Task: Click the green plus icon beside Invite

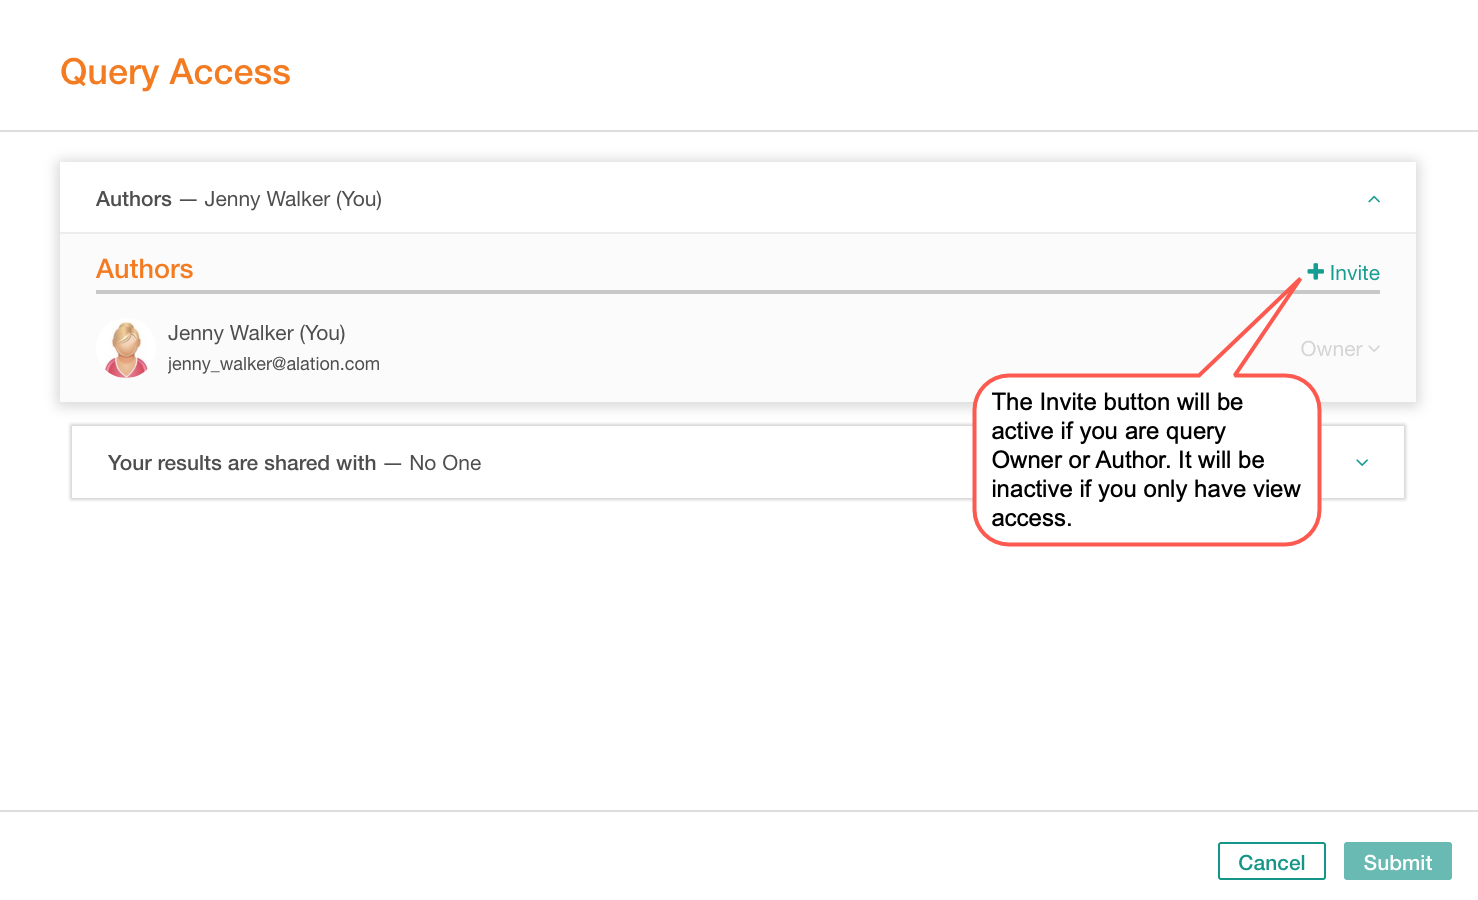Action: [1316, 272]
